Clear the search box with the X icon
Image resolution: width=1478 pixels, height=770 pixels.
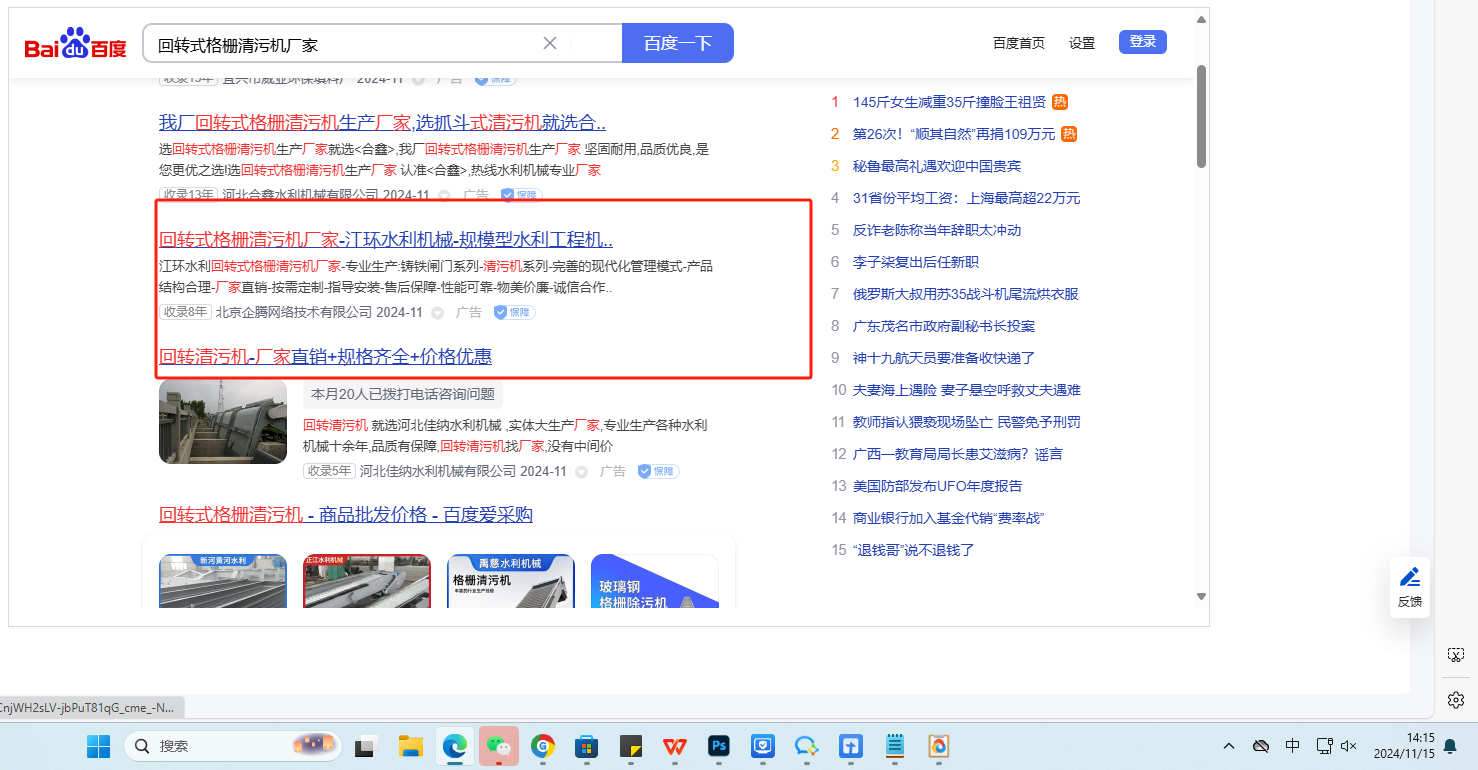[550, 43]
